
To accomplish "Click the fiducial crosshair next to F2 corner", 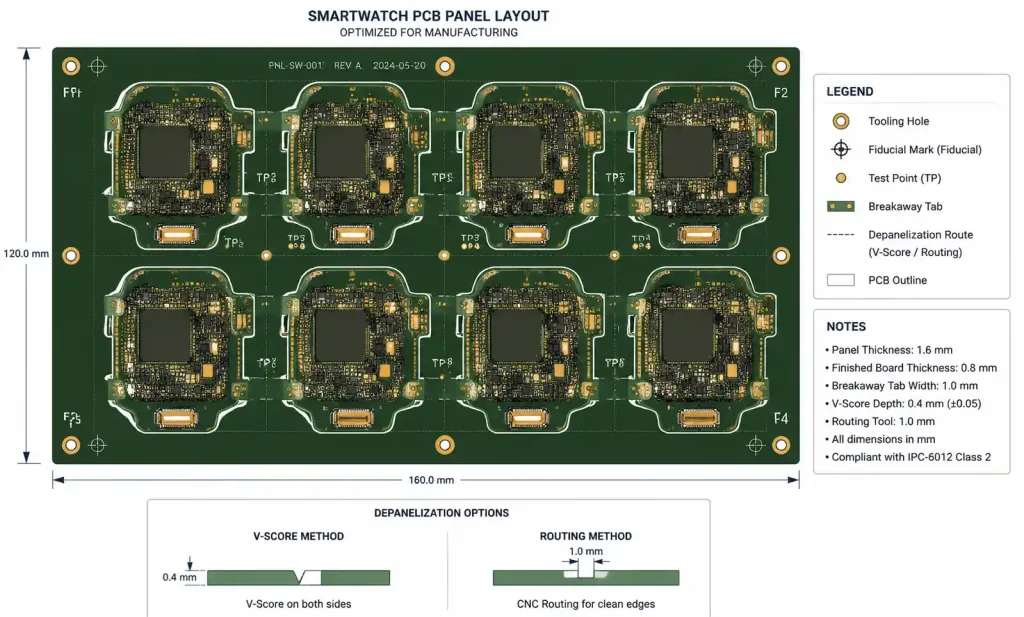I will point(755,66).
